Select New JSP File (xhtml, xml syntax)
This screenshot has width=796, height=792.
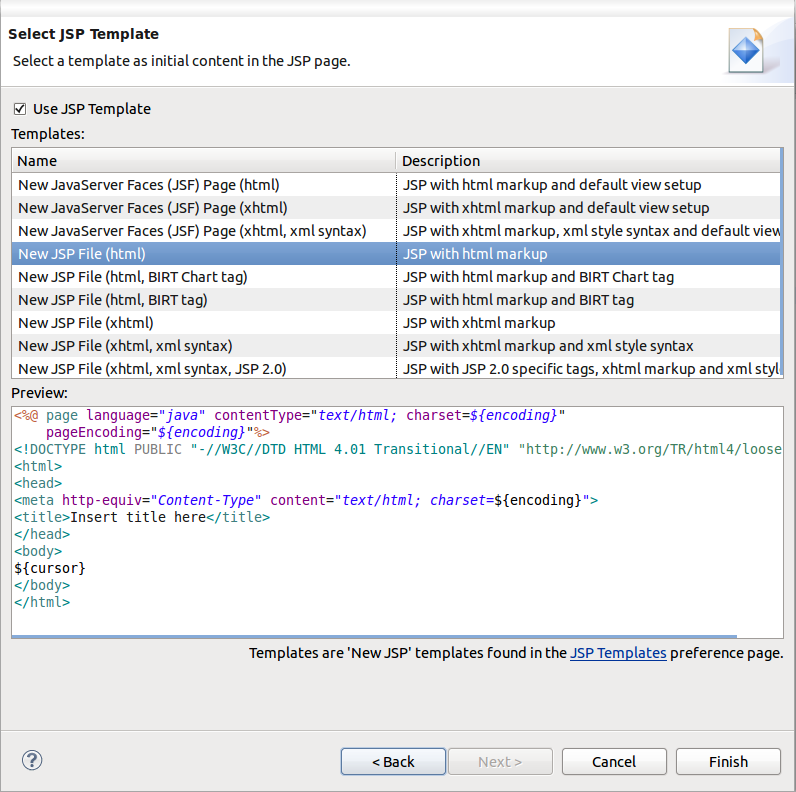pyautogui.click(x=395, y=346)
